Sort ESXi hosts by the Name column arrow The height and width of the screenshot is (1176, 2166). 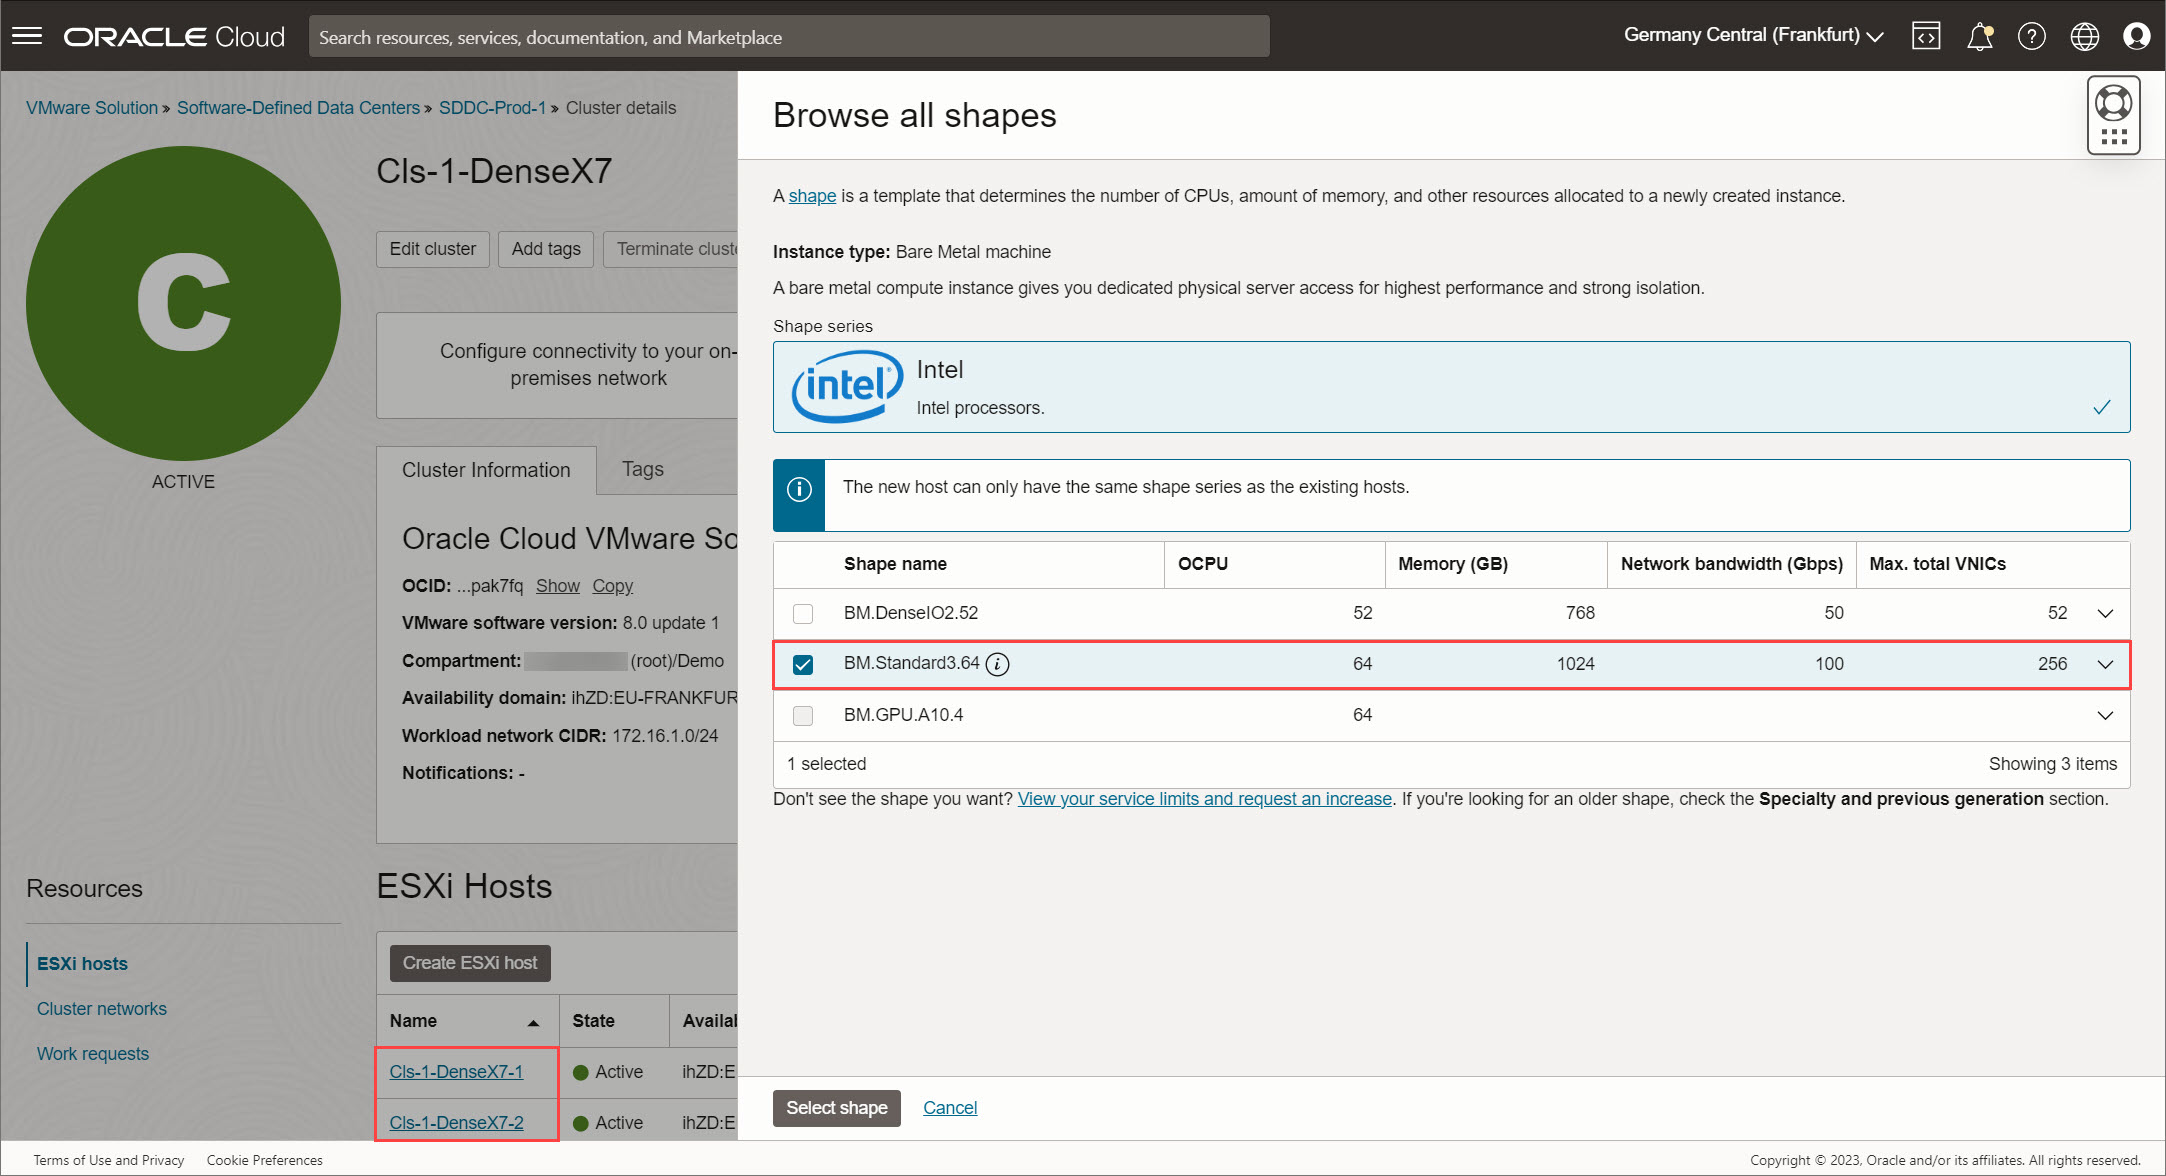536,1021
